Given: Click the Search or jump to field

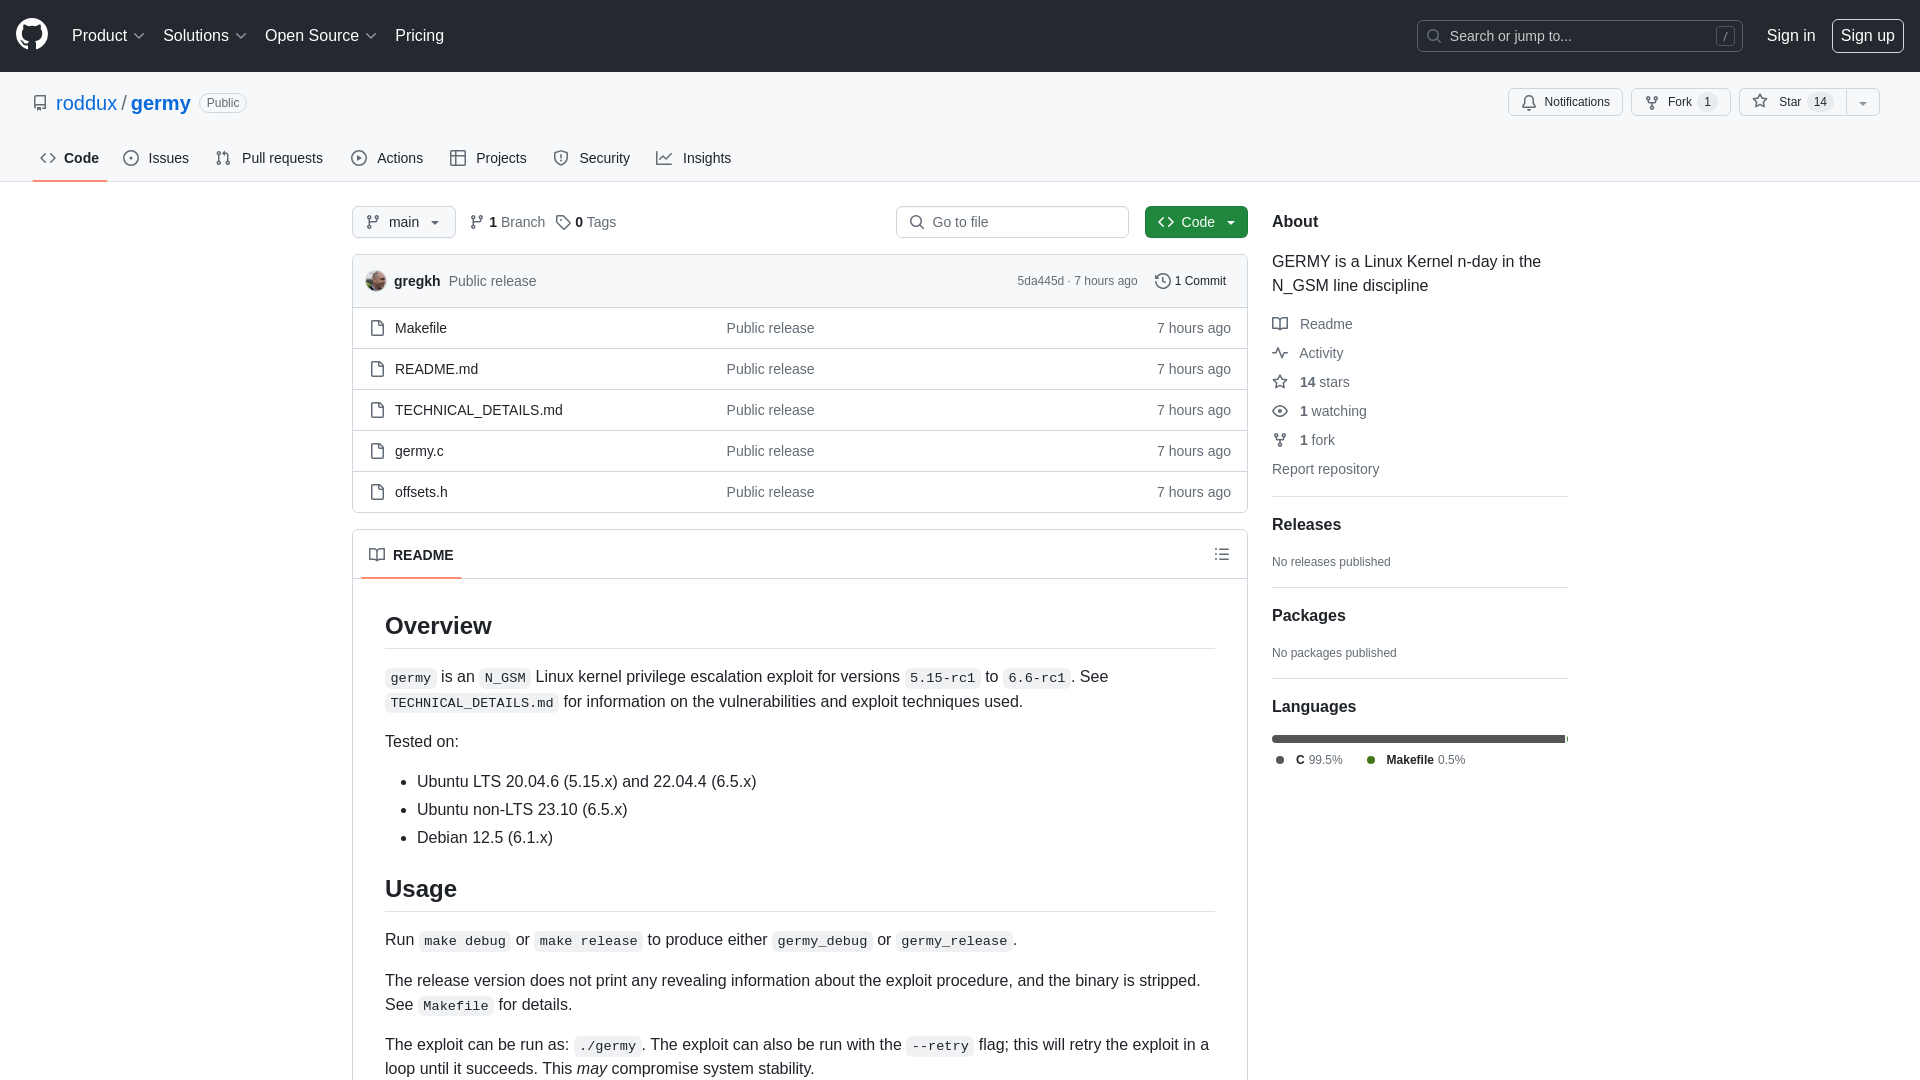Looking at the screenshot, I should coord(1580,36).
